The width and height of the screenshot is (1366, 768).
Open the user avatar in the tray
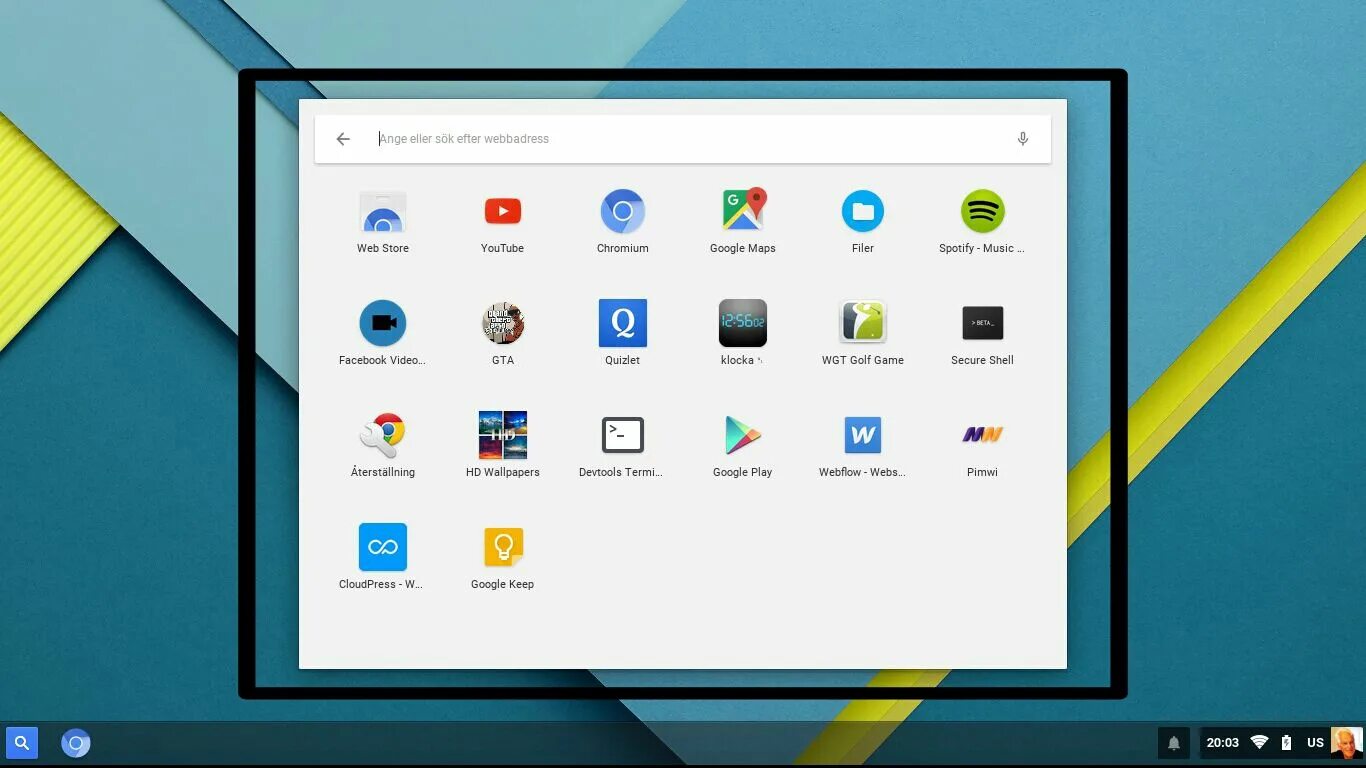(1347, 743)
